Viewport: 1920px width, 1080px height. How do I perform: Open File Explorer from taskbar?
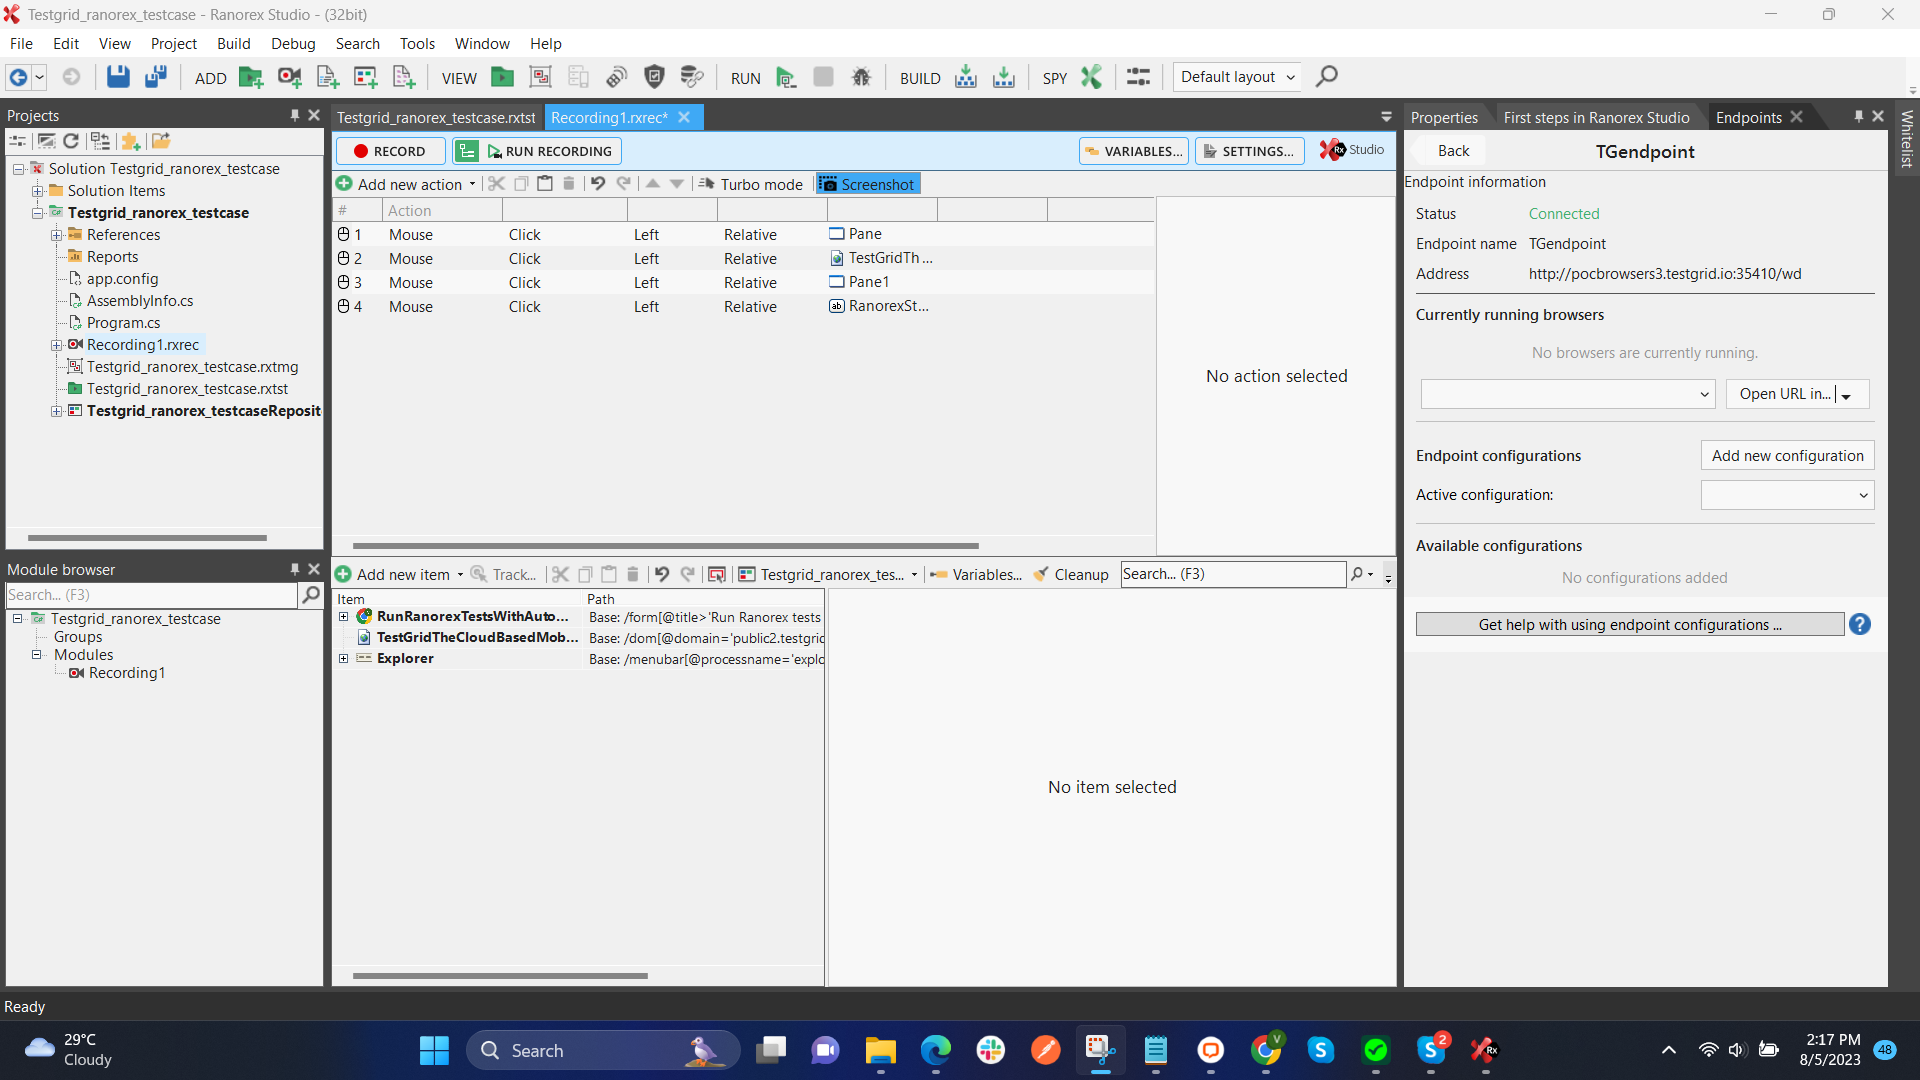coord(880,1050)
